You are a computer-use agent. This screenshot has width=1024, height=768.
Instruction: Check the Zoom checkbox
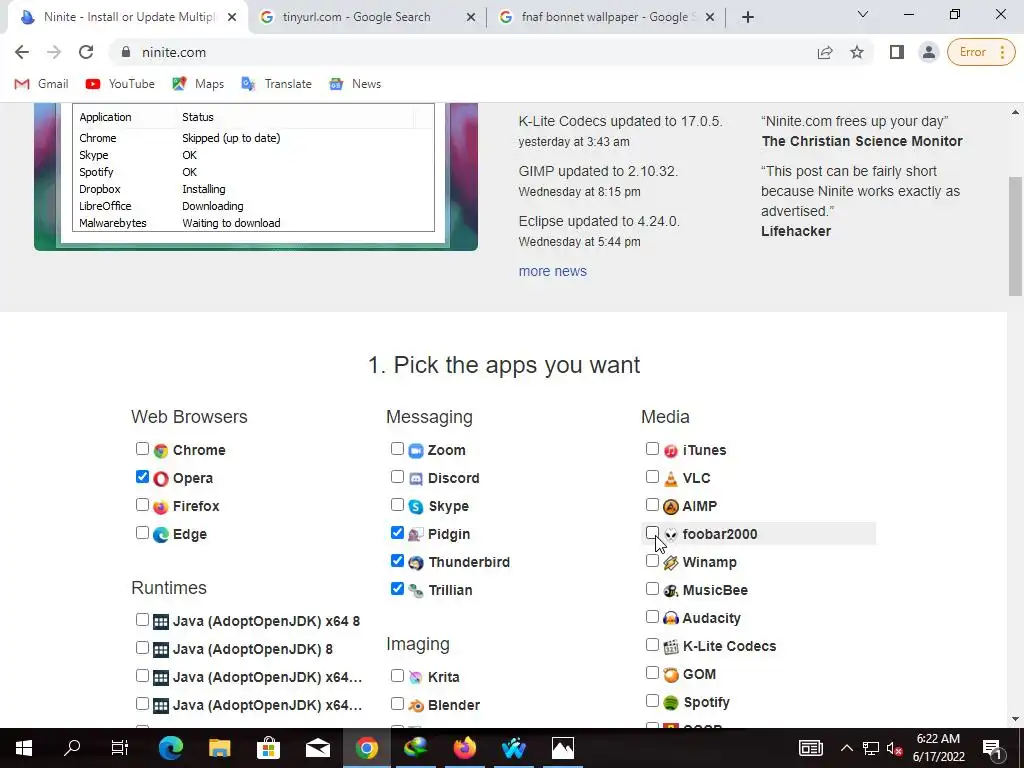397,449
